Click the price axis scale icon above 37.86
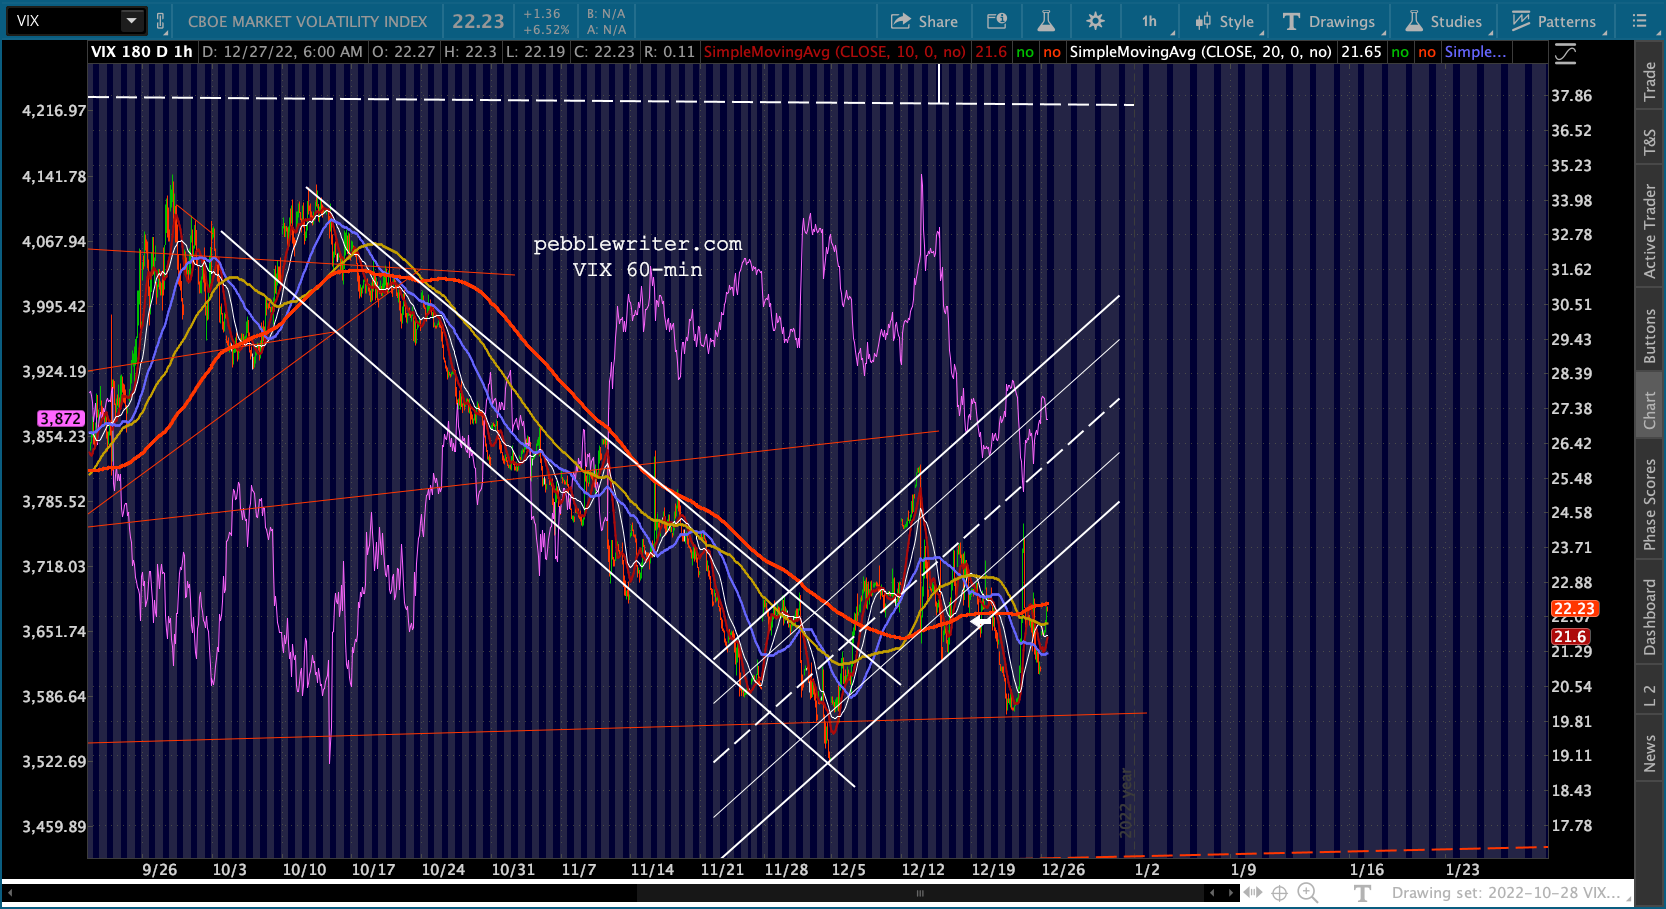This screenshot has height=909, width=1666. click(x=1565, y=54)
